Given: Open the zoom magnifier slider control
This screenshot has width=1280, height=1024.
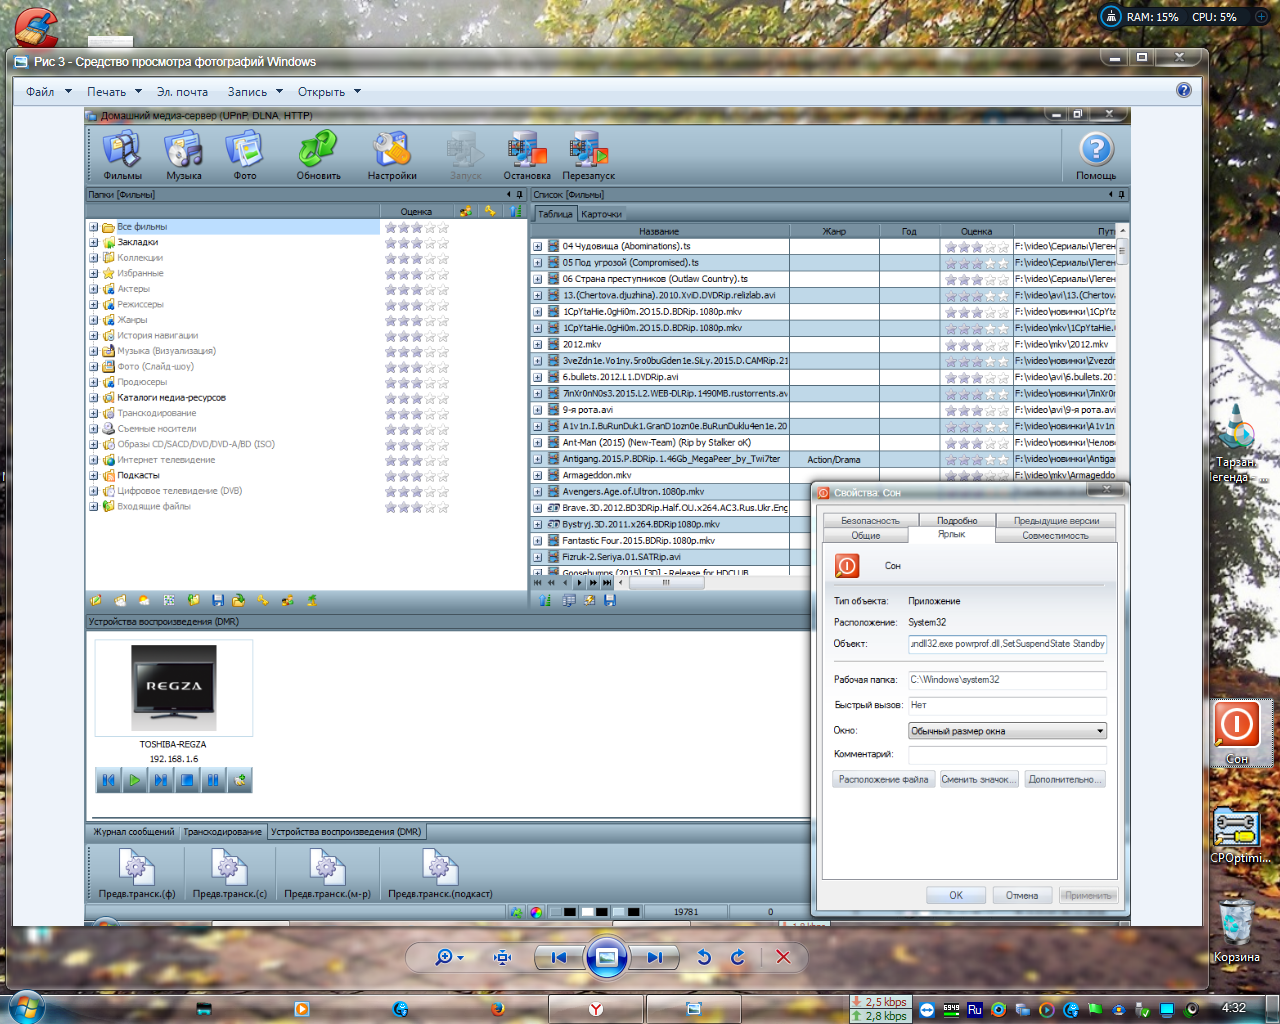Looking at the screenshot, I should pyautogui.click(x=449, y=957).
